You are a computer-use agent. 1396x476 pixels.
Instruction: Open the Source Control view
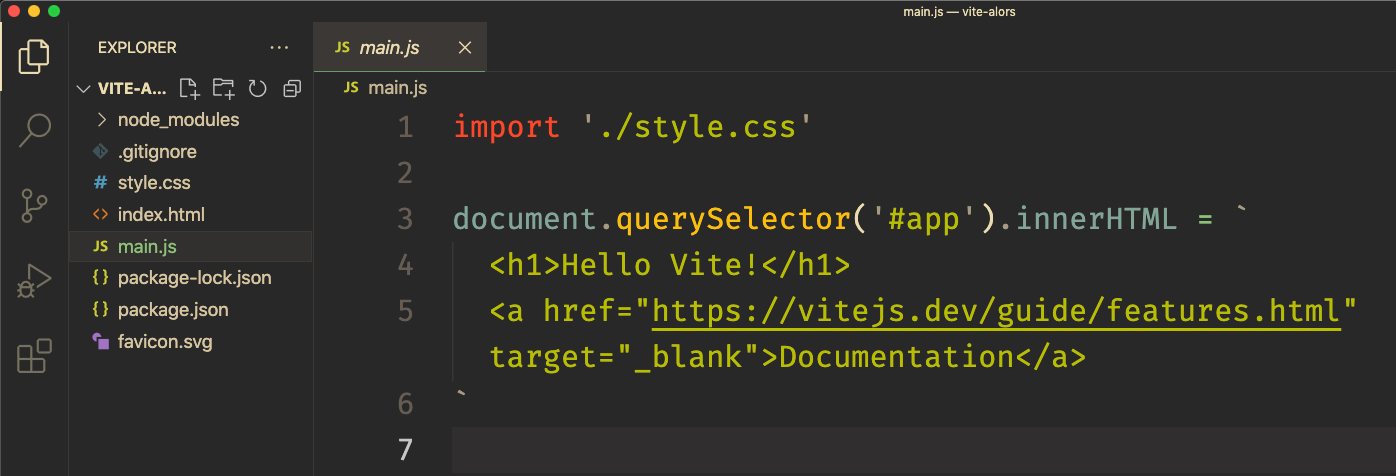[x=34, y=205]
